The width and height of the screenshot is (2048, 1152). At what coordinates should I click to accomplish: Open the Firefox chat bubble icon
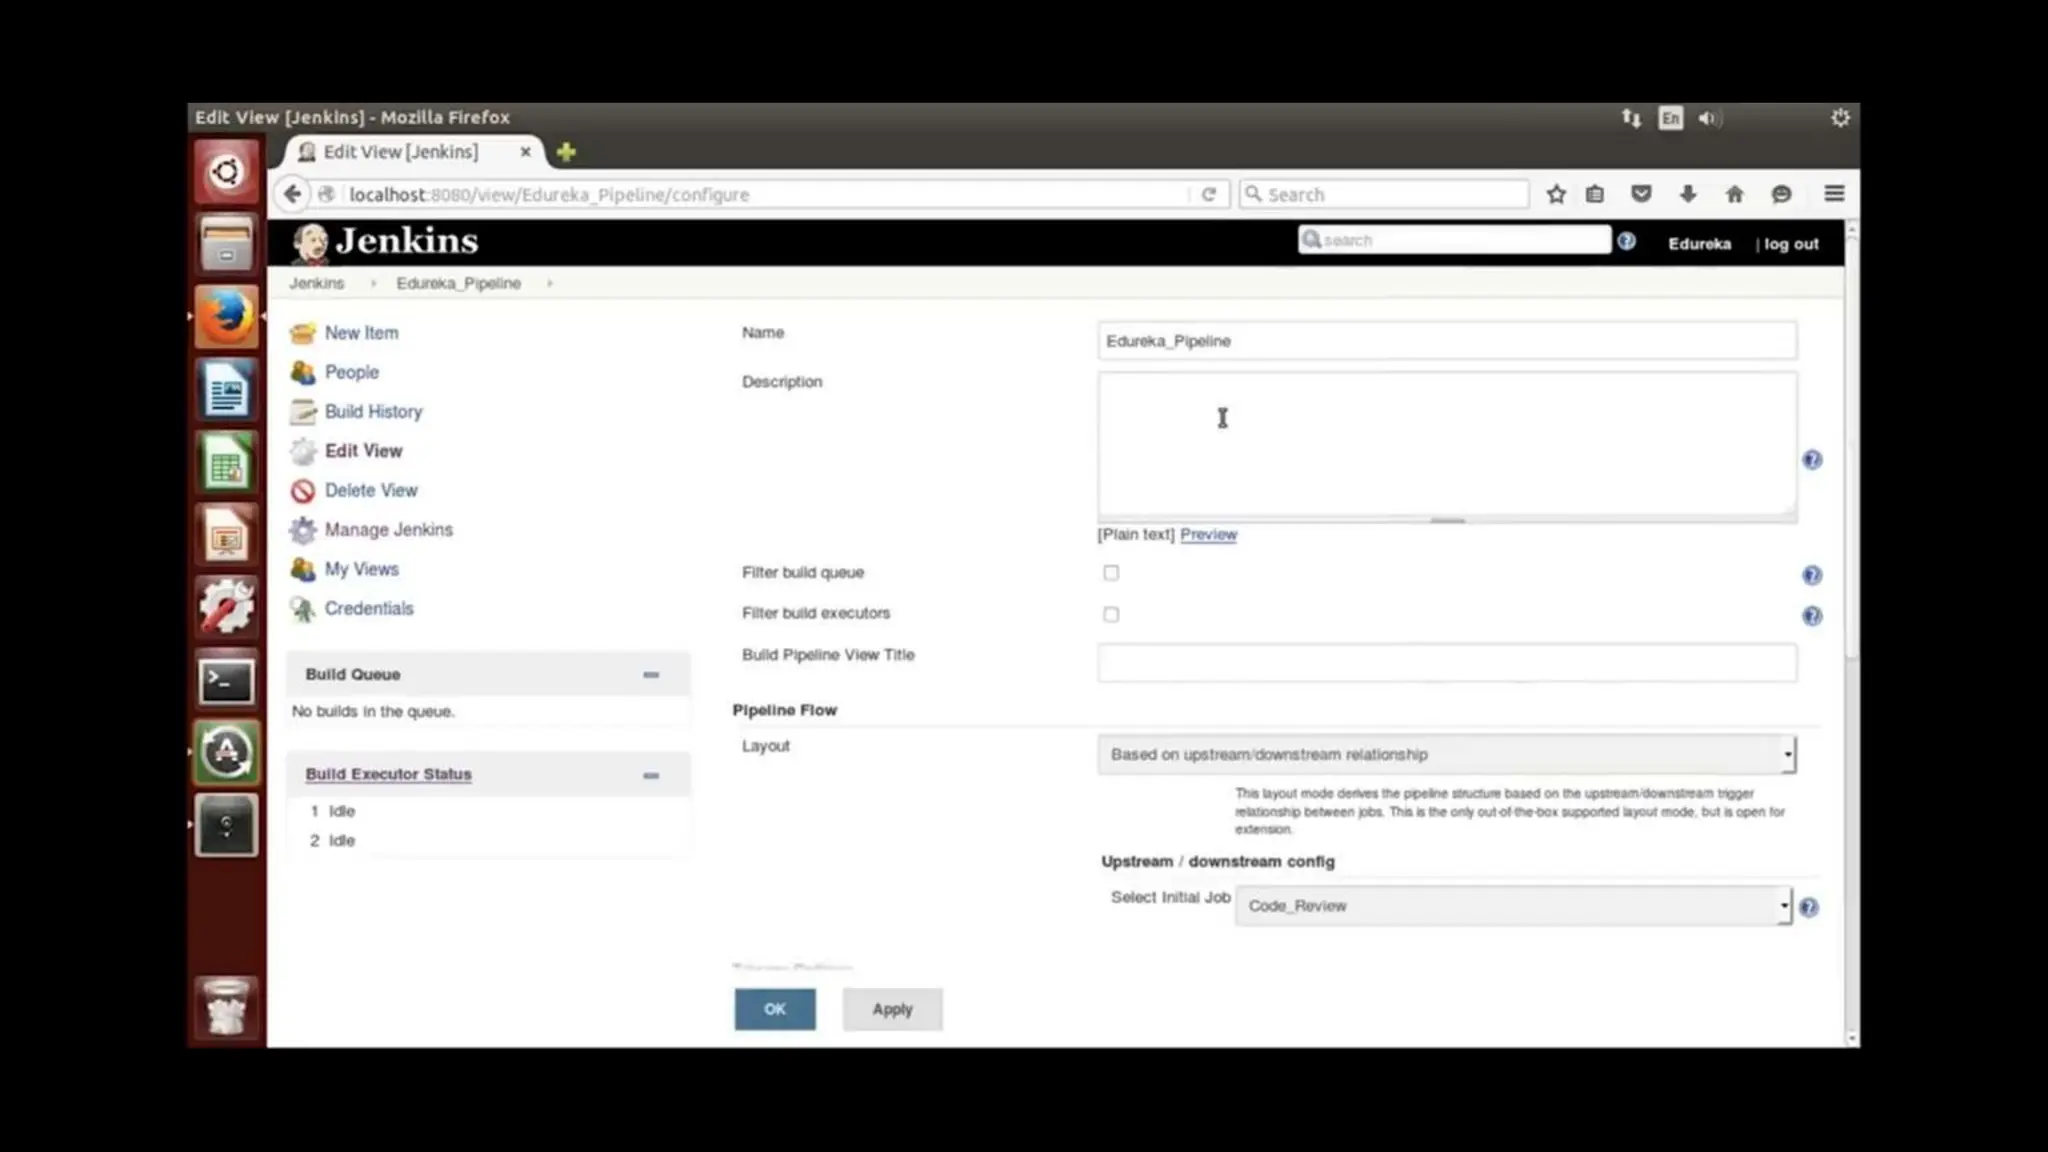pos(1781,194)
